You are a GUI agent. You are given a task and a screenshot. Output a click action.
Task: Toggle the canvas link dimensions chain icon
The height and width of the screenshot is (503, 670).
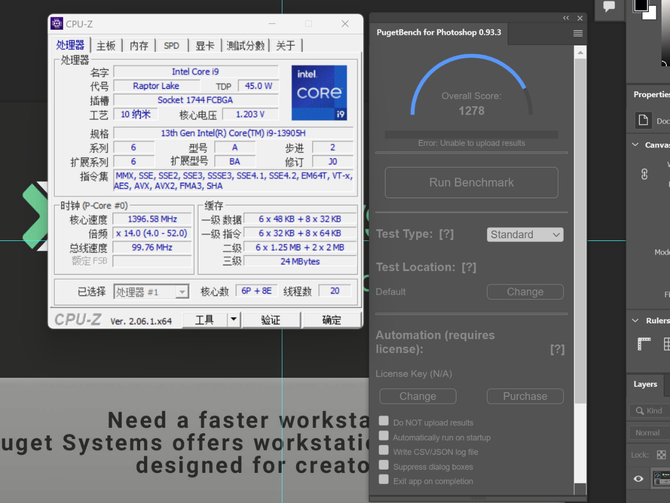coord(644,174)
